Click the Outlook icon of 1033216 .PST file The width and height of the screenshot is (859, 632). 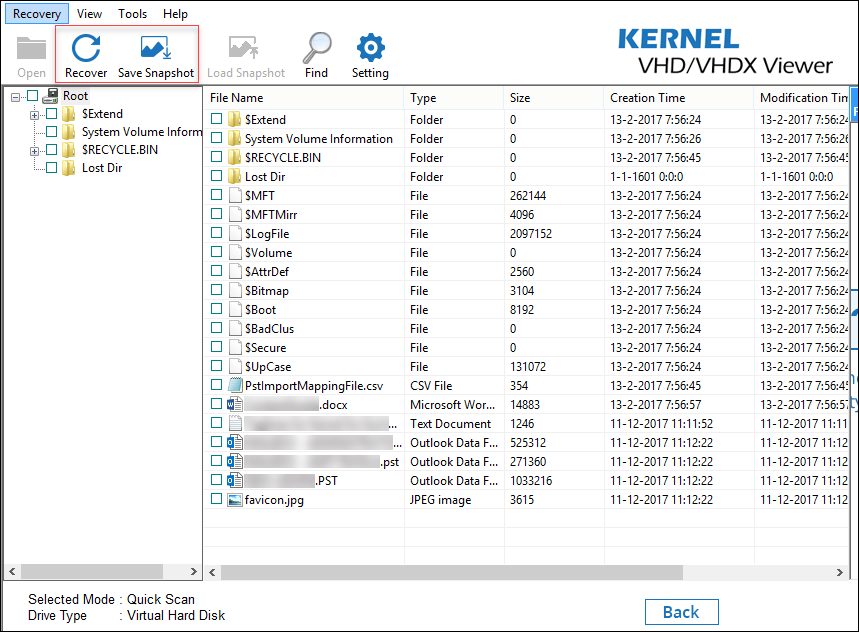[x=235, y=481]
